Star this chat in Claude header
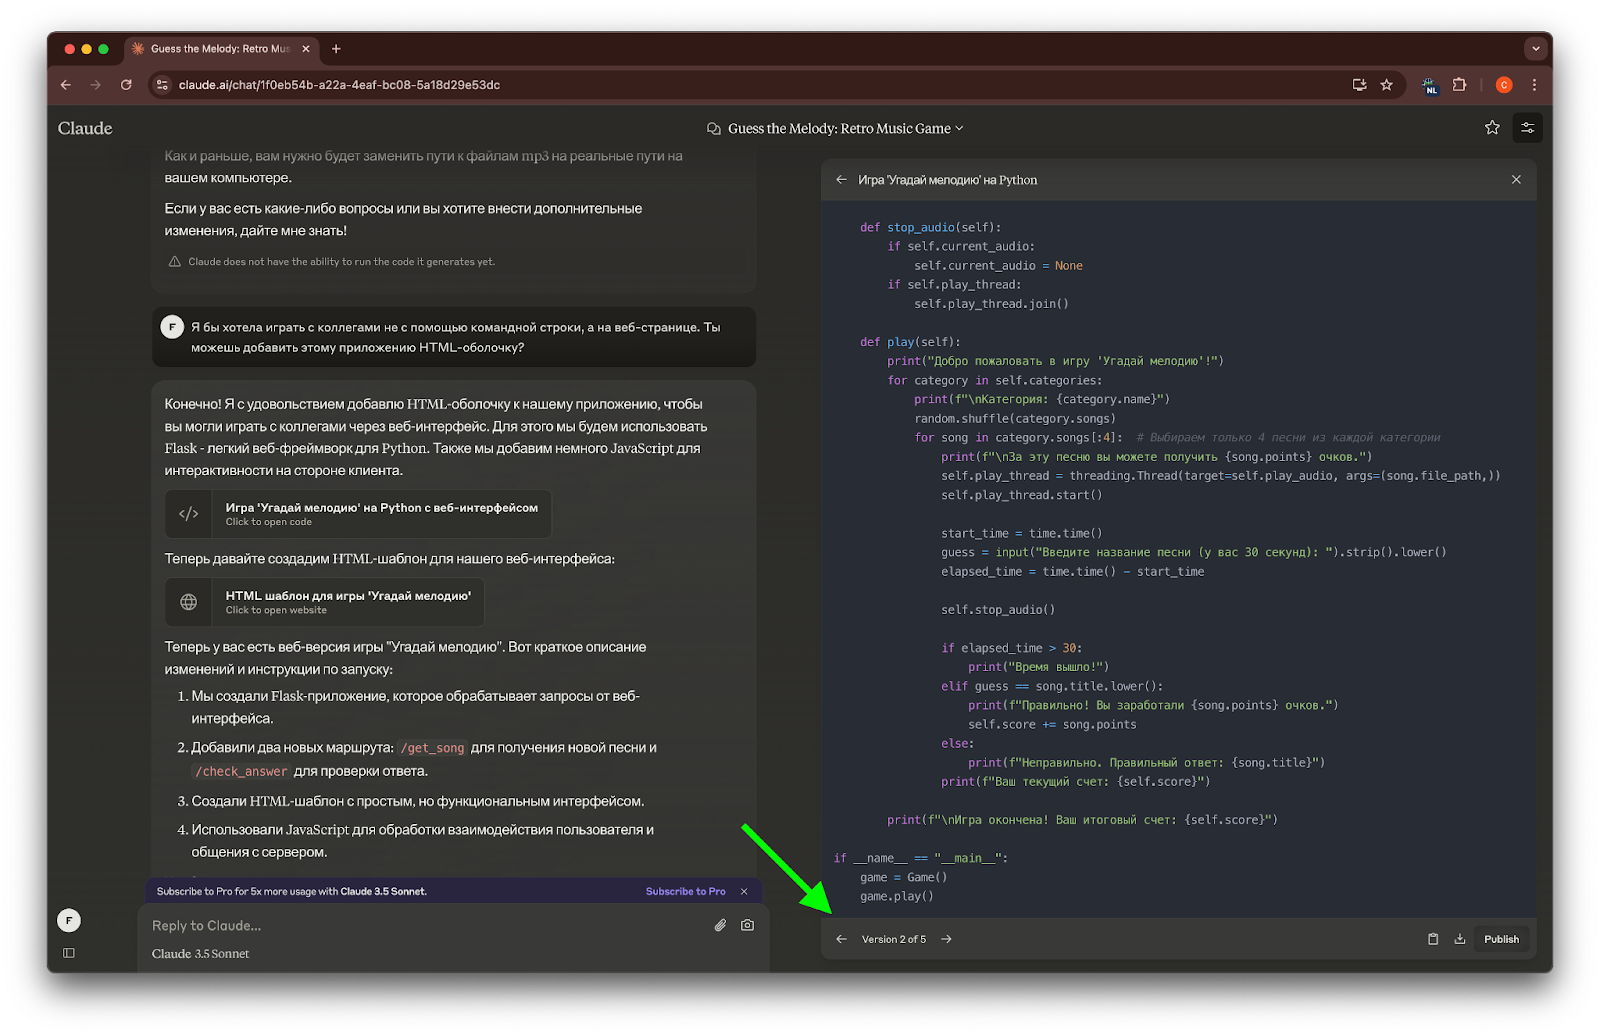This screenshot has width=1600, height=1035. pyautogui.click(x=1492, y=127)
